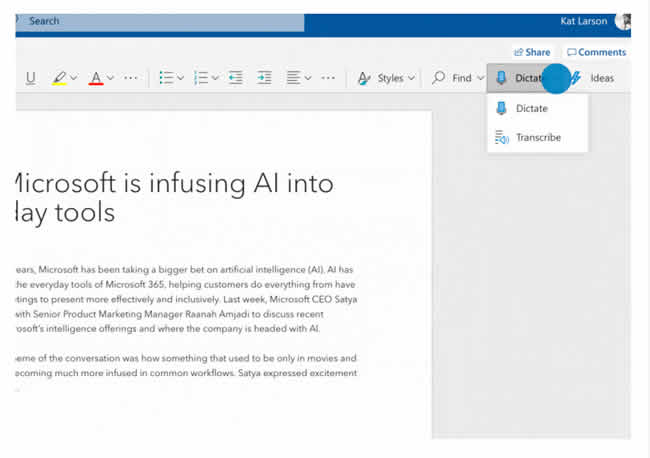This screenshot has width=650, height=458.
Task: Expand numbered list style dropdown
Action: (x=215, y=78)
